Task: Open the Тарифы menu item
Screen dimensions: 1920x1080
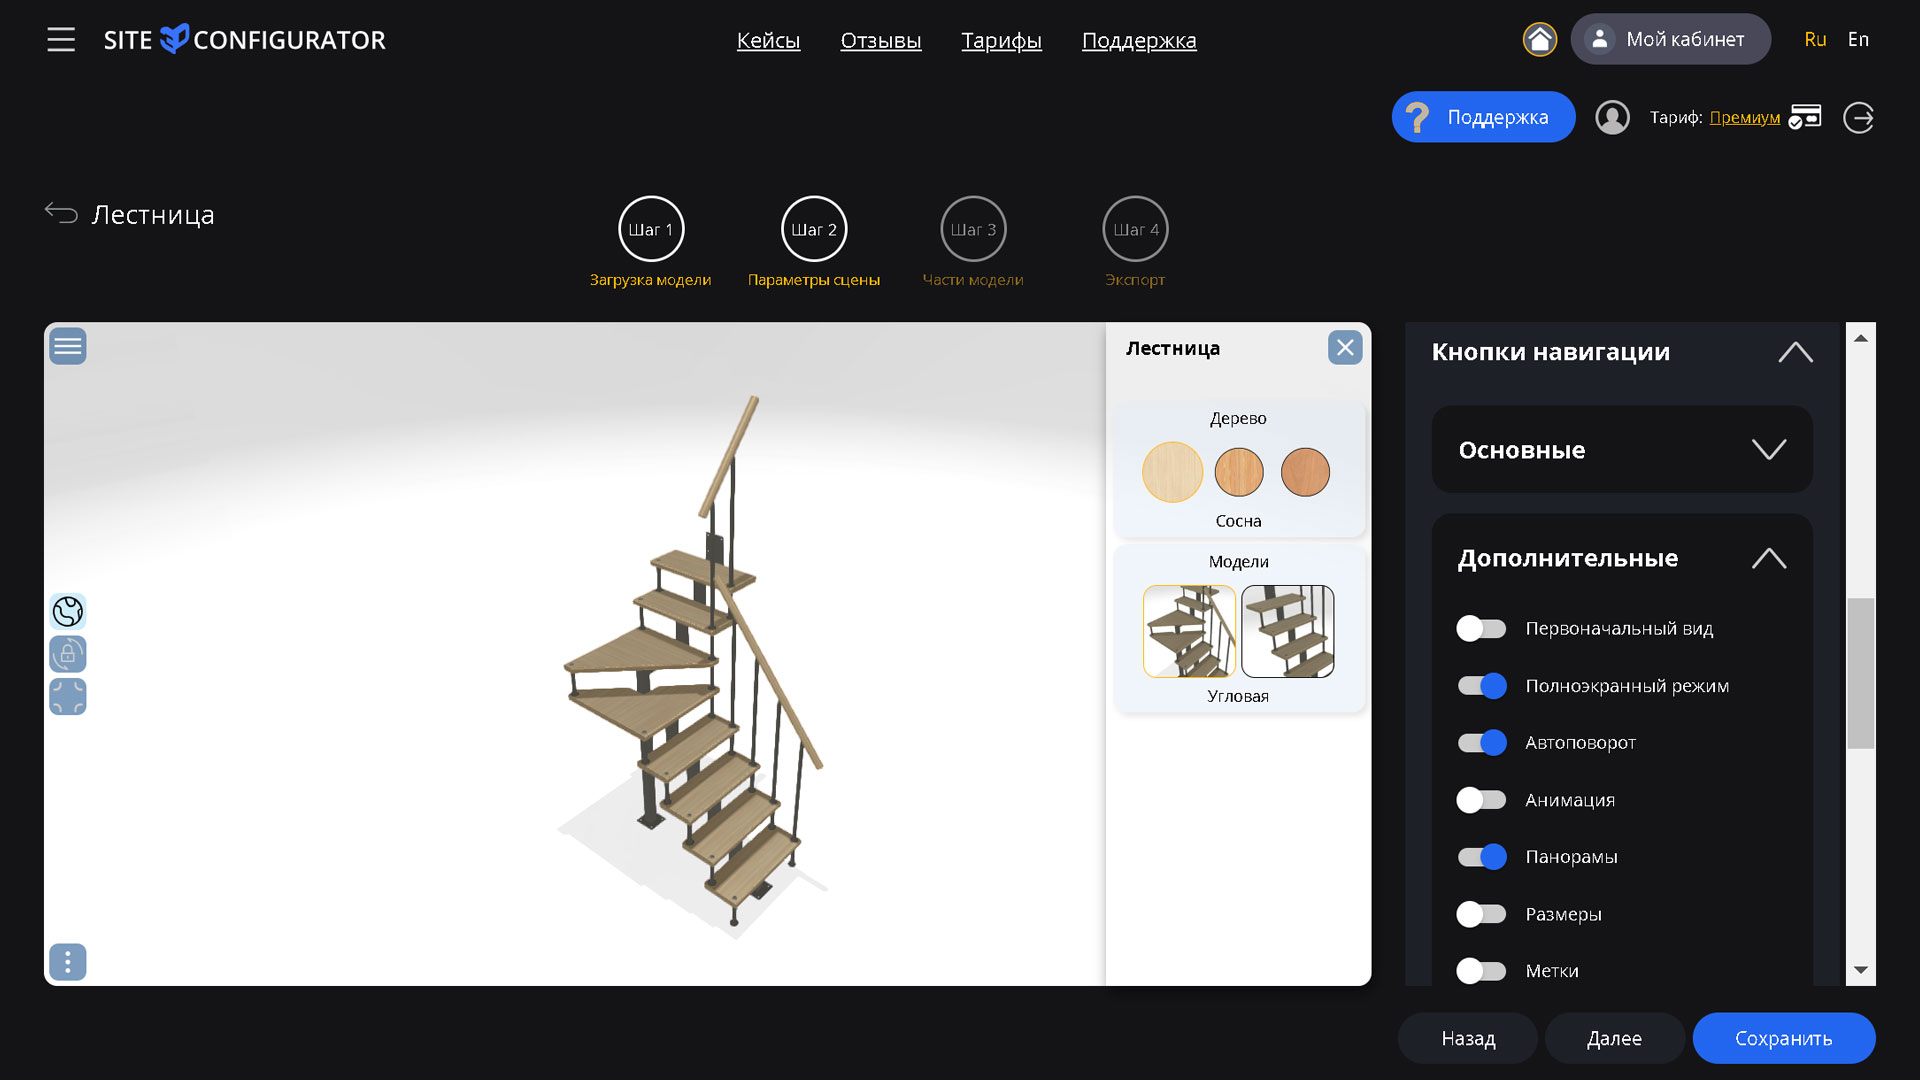Action: click(1001, 41)
